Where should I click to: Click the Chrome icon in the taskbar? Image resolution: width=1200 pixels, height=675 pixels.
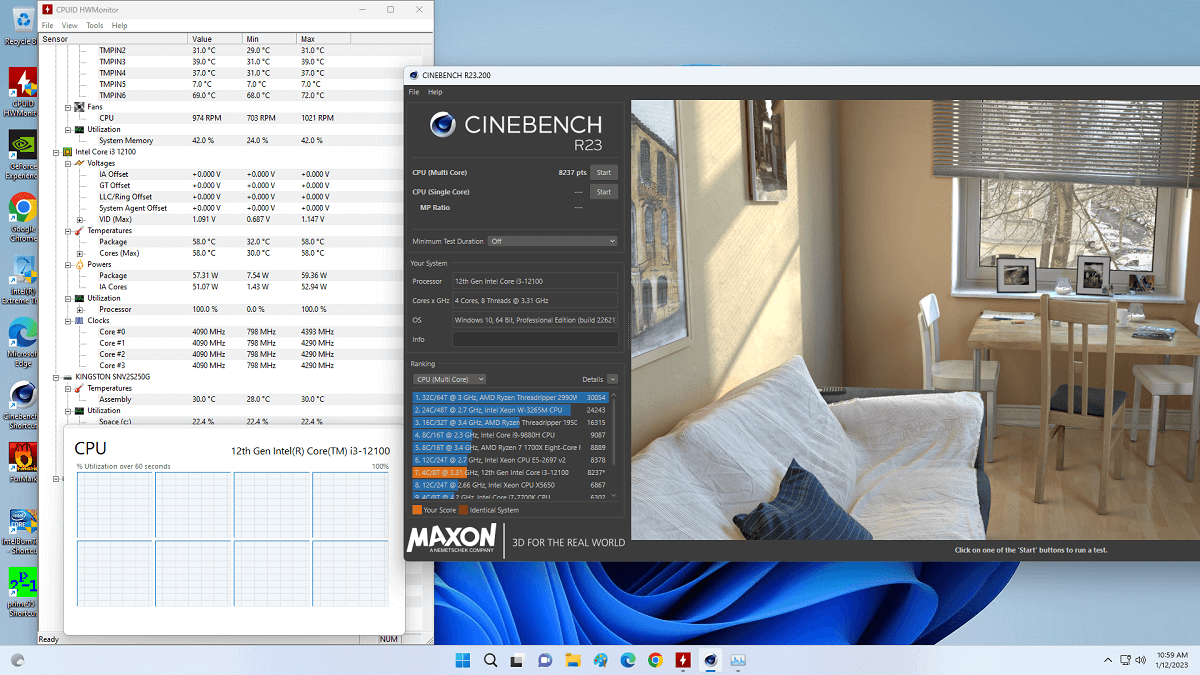pos(655,660)
